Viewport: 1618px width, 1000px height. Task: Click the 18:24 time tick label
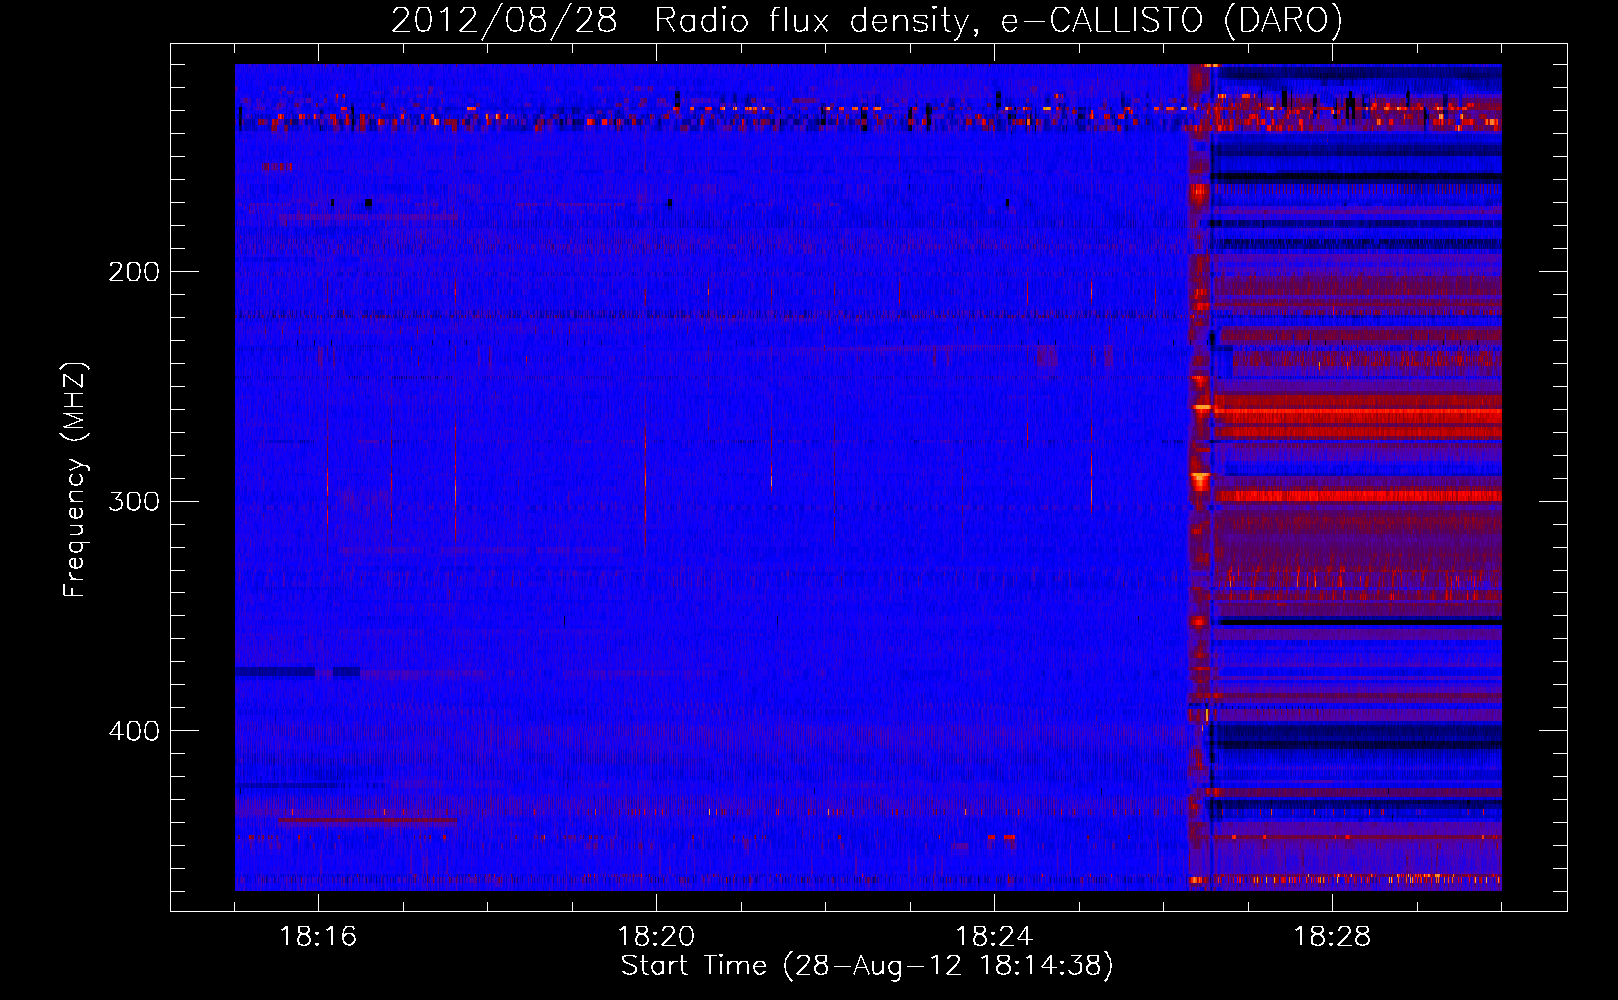click(x=994, y=937)
